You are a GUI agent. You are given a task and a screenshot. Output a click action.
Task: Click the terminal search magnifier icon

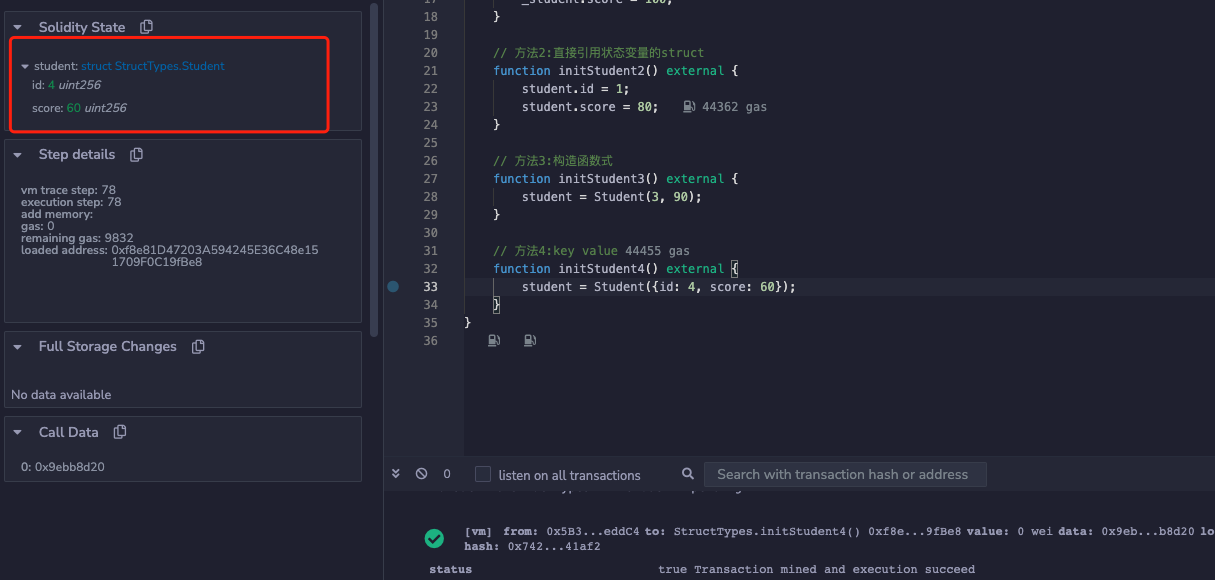[687, 474]
